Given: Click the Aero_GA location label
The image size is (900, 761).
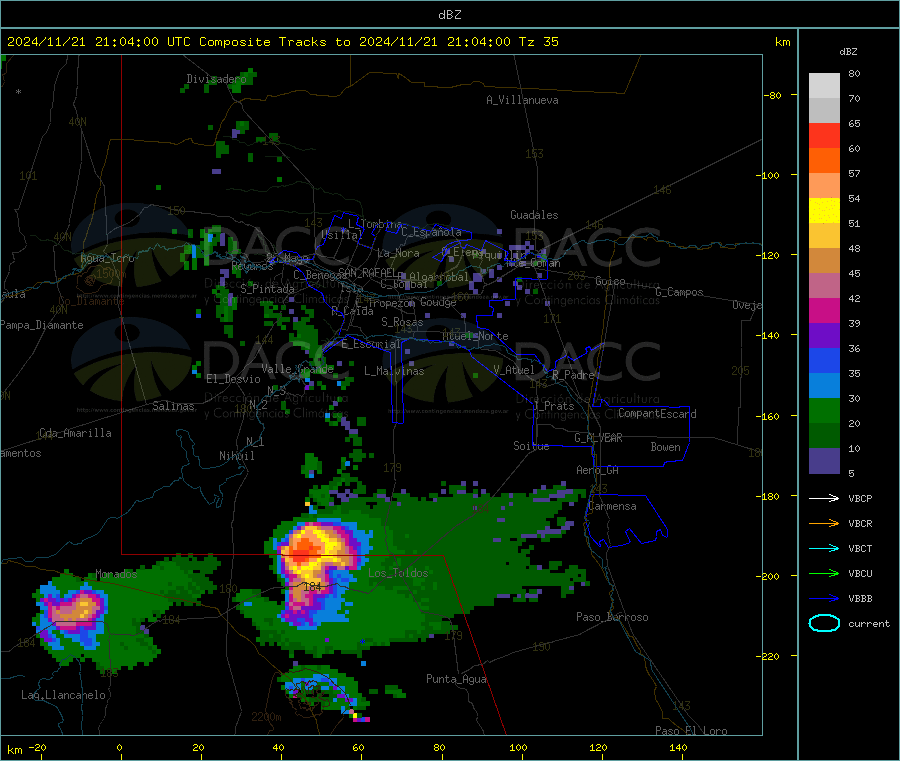Looking at the screenshot, I should 598,470.
